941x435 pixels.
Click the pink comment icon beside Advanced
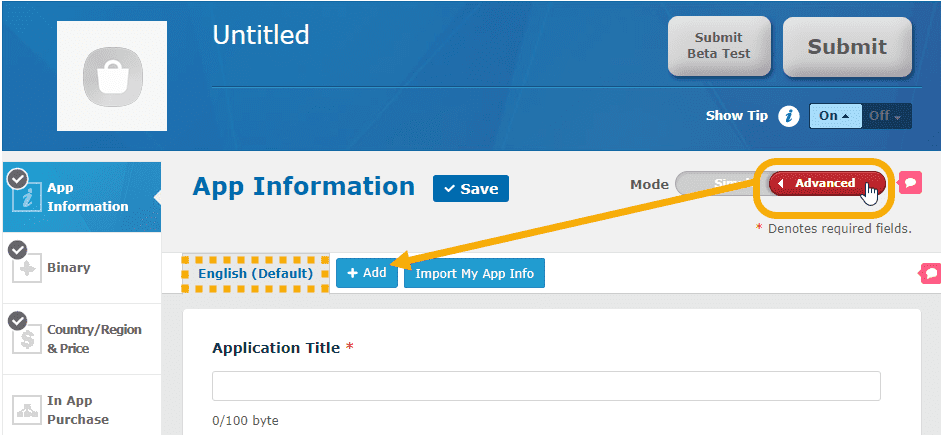910,182
